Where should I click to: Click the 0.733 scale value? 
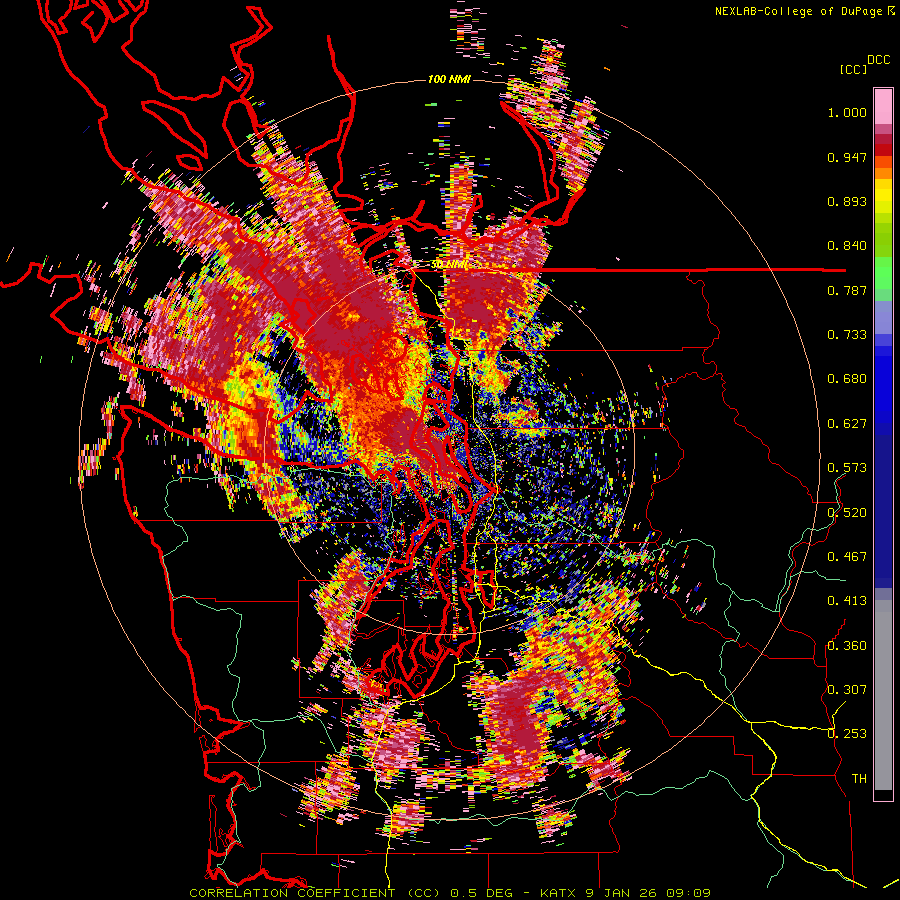[847, 335]
